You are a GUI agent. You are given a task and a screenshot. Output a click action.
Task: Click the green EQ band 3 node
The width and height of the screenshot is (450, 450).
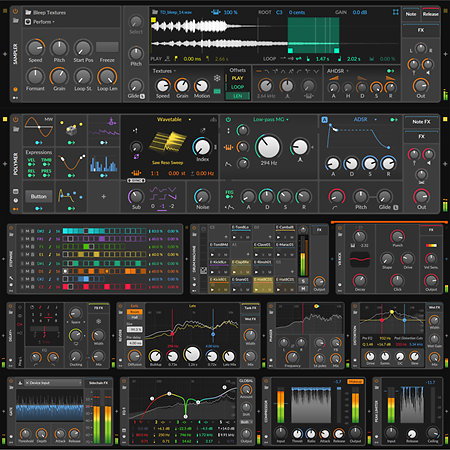click(x=185, y=417)
